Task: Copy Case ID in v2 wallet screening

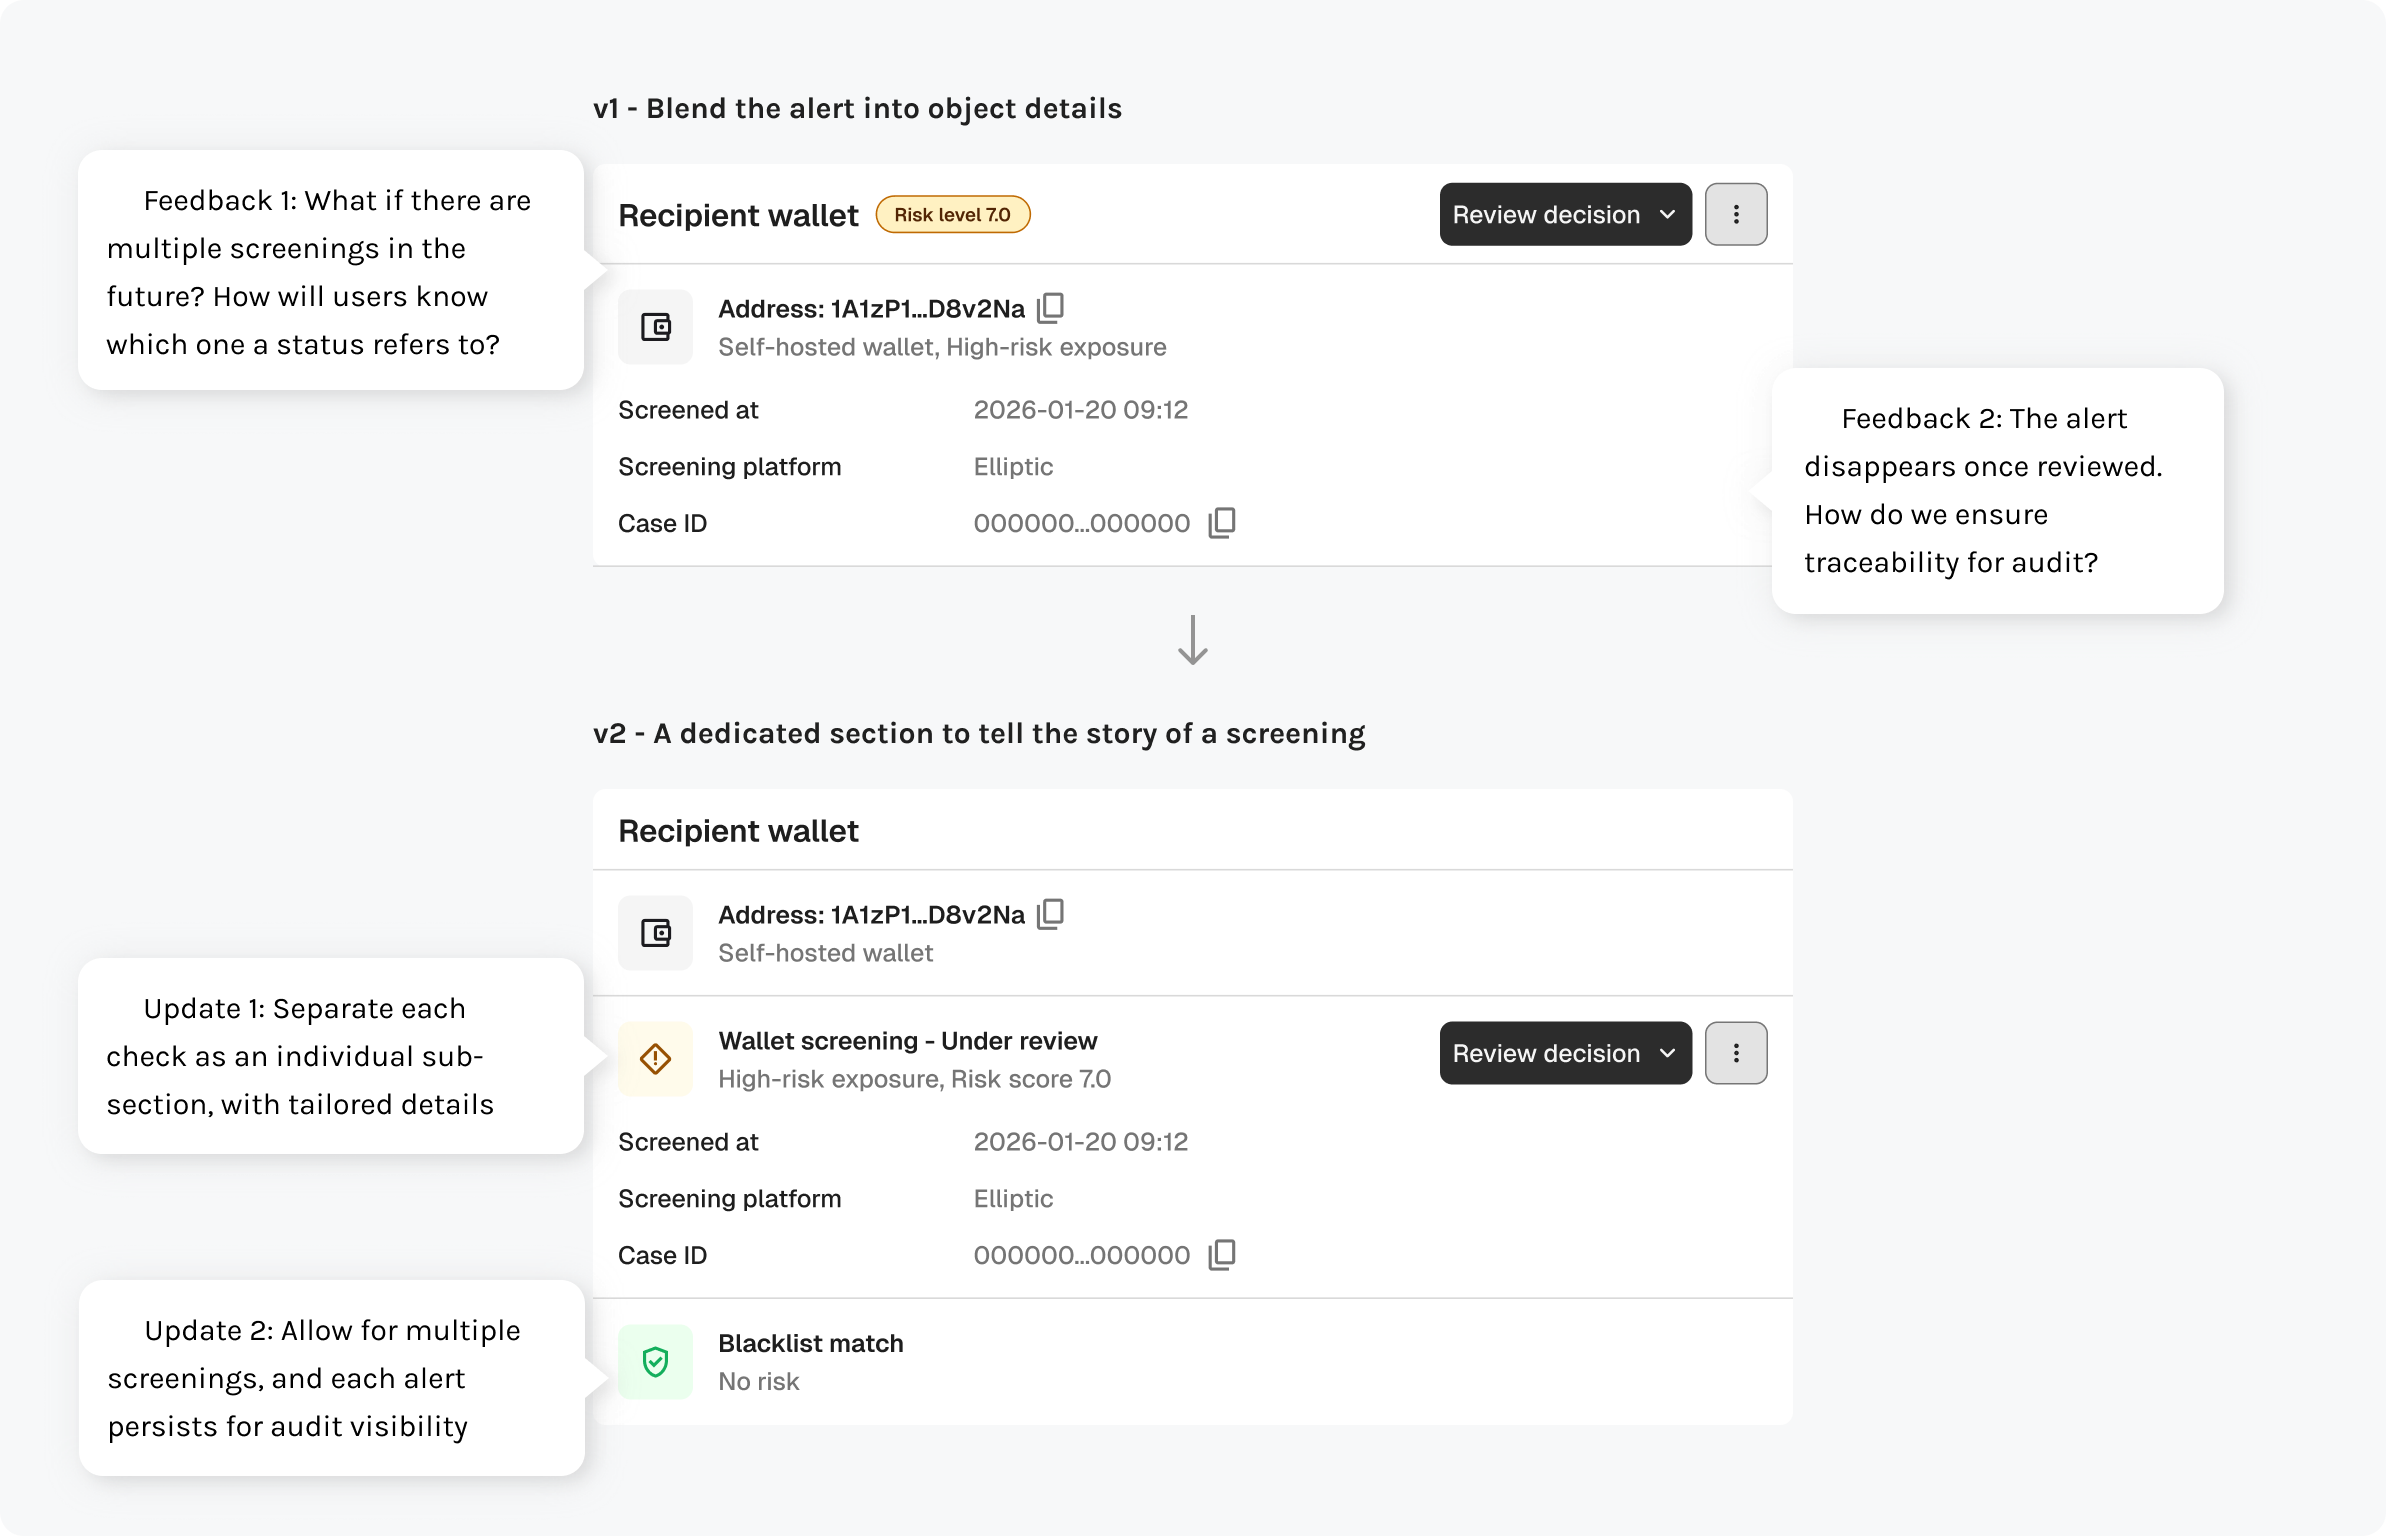Action: click(x=1222, y=1255)
